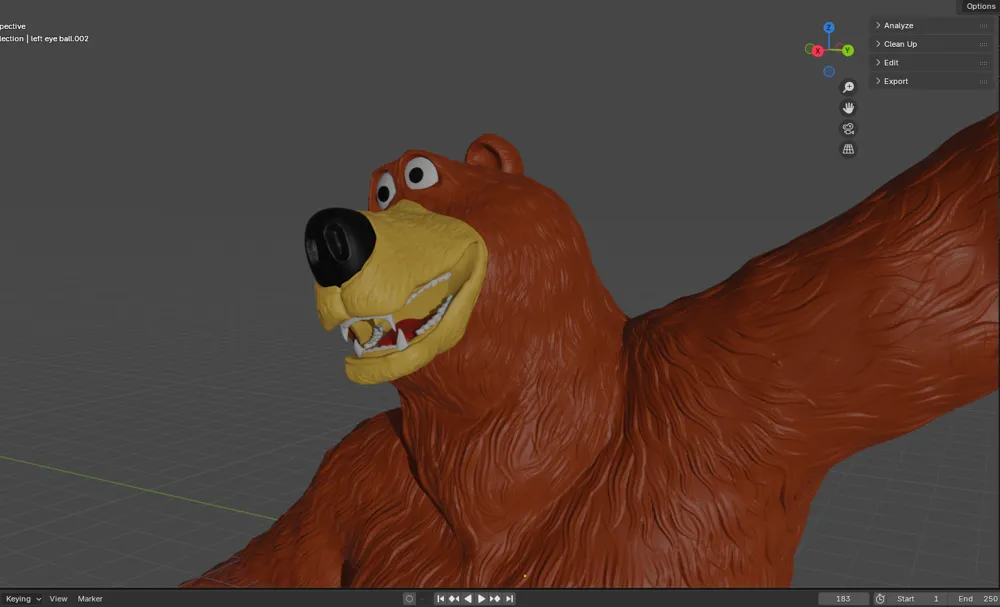
Task: Switch perspective/orthographic with grid icon
Action: (x=848, y=149)
